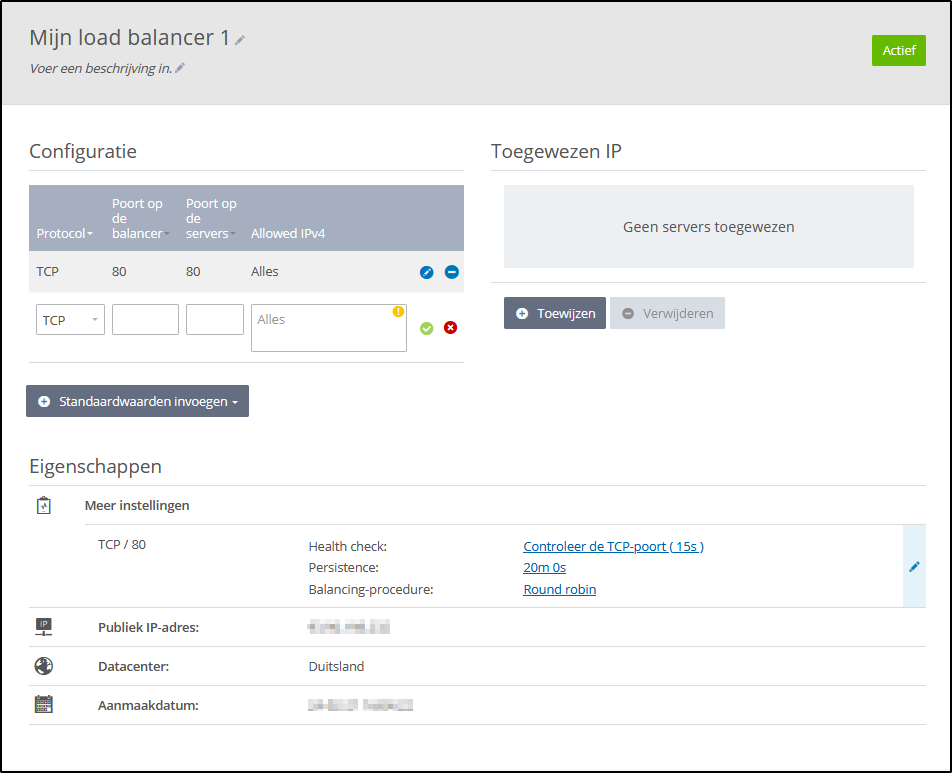Expand Standaardwaarden invoegen dropdown
Image resolution: width=952 pixels, height=773 pixels.
pos(137,401)
